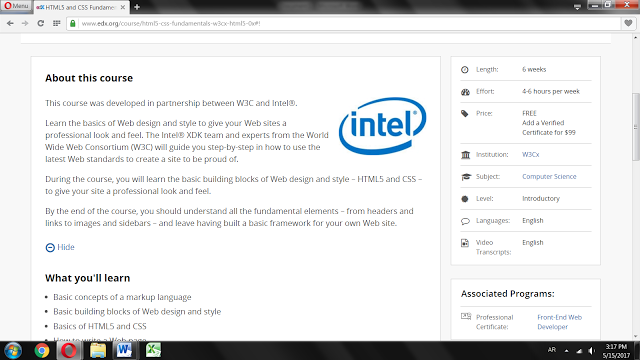Open Word from the taskbar
The width and height of the screenshot is (640, 360).
click(x=124, y=351)
